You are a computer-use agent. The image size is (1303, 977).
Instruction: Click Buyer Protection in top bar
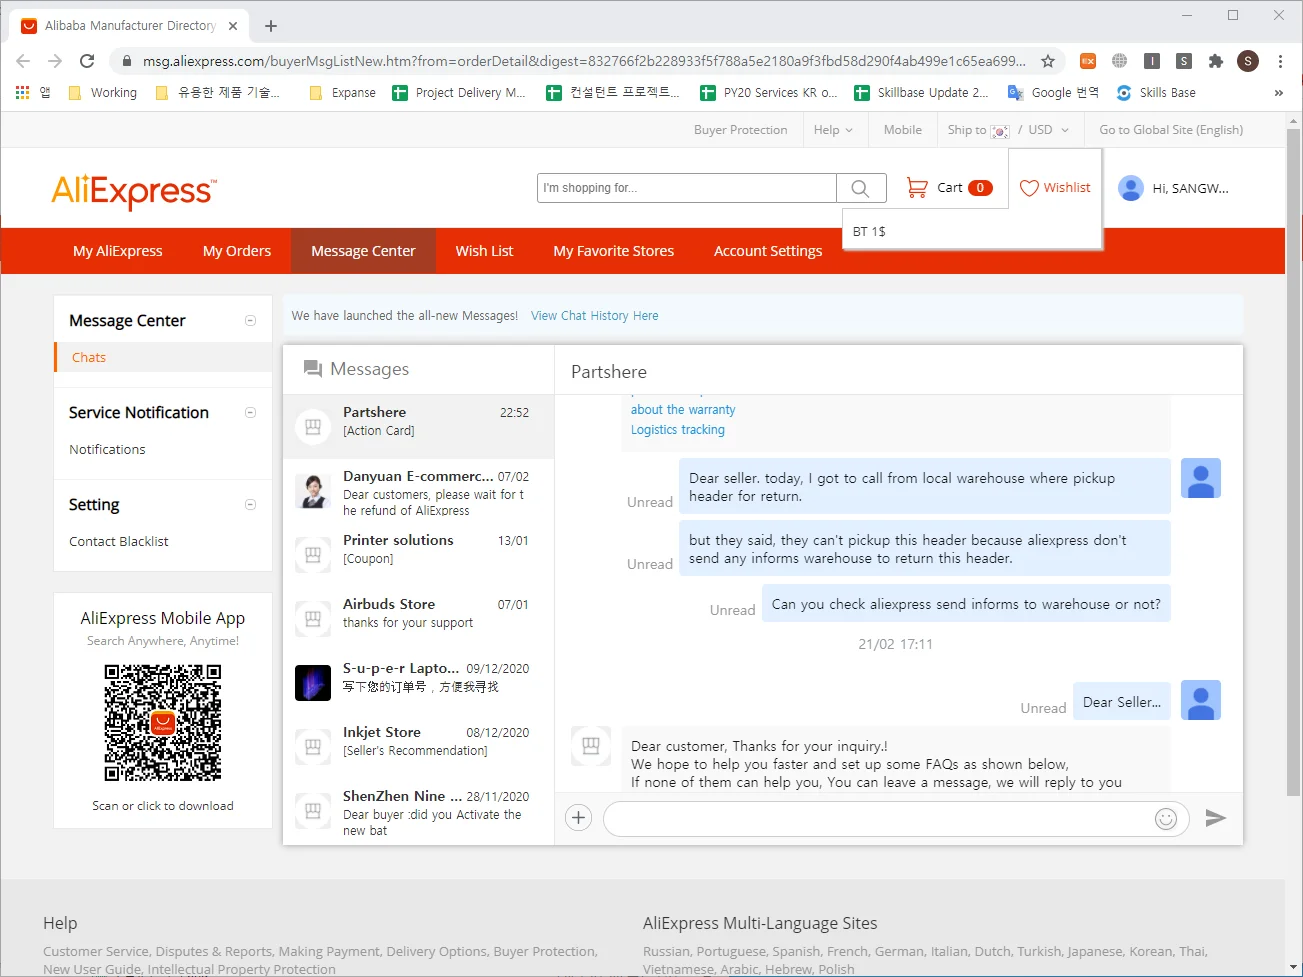point(741,130)
